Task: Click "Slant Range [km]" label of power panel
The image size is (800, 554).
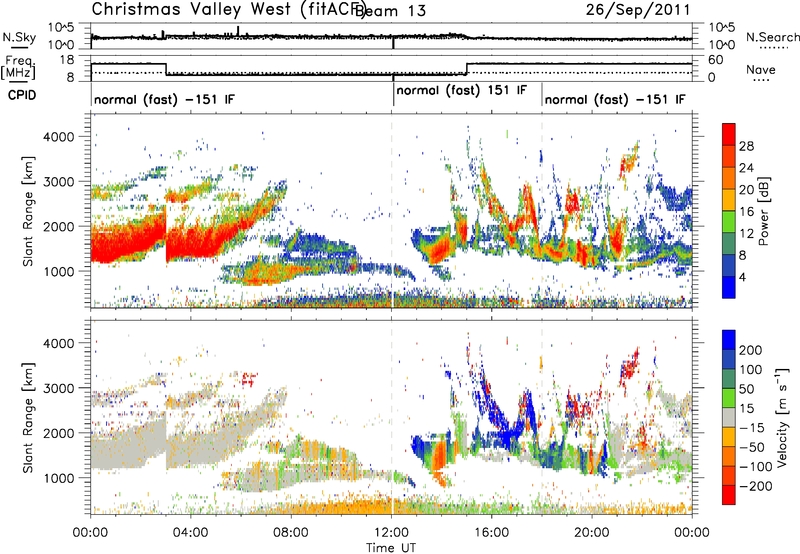Action: 28,211
